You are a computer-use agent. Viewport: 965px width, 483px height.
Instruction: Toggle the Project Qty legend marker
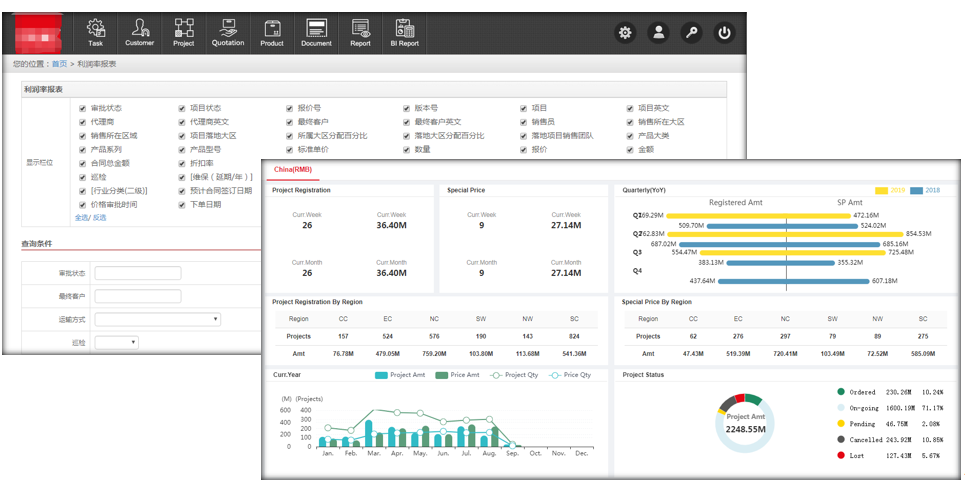(x=496, y=375)
